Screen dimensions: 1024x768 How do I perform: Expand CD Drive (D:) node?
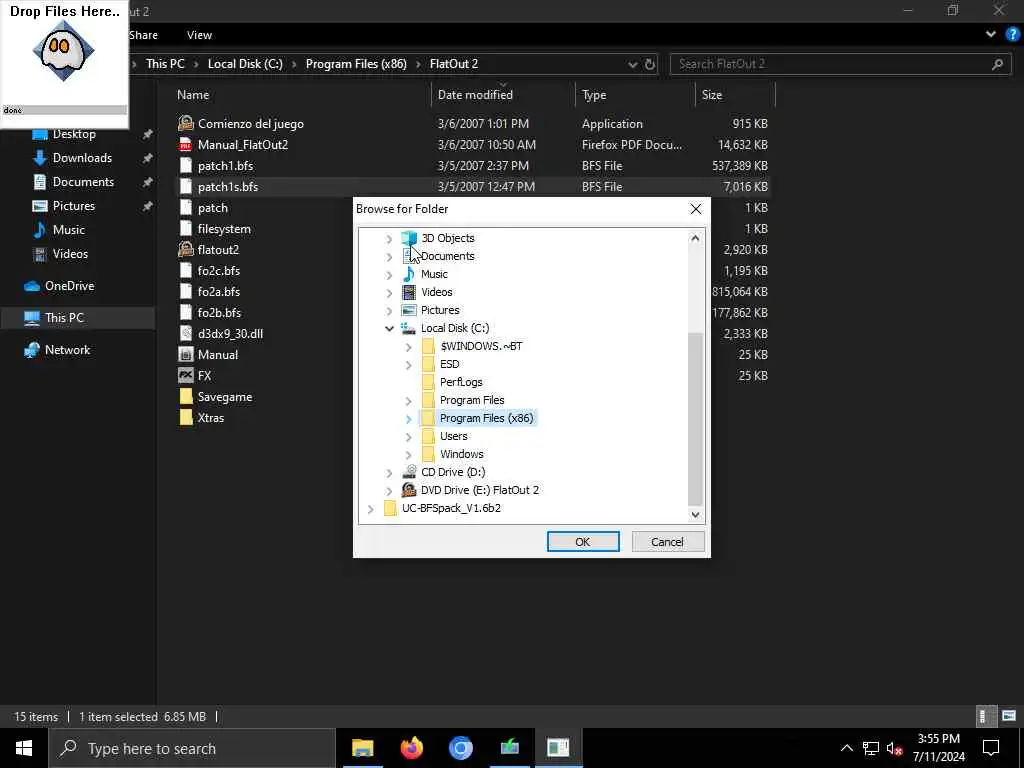pos(389,472)
